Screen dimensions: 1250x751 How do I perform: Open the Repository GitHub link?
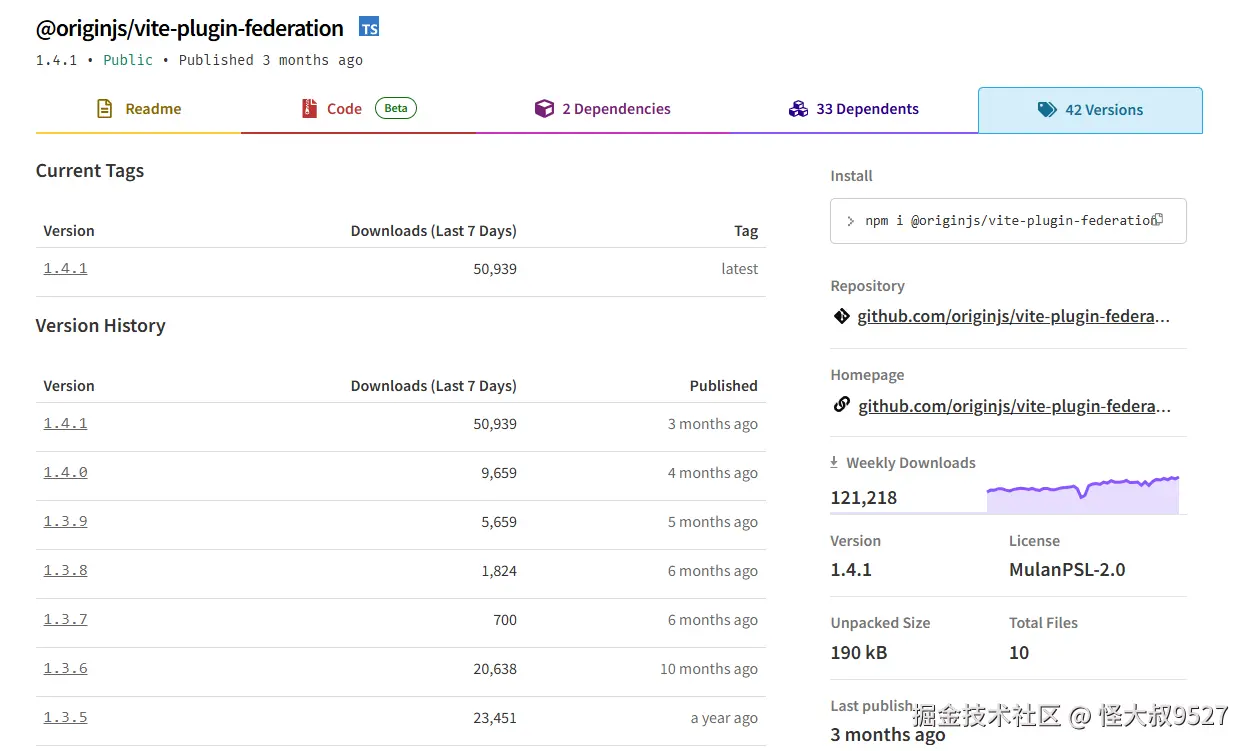1013,316
